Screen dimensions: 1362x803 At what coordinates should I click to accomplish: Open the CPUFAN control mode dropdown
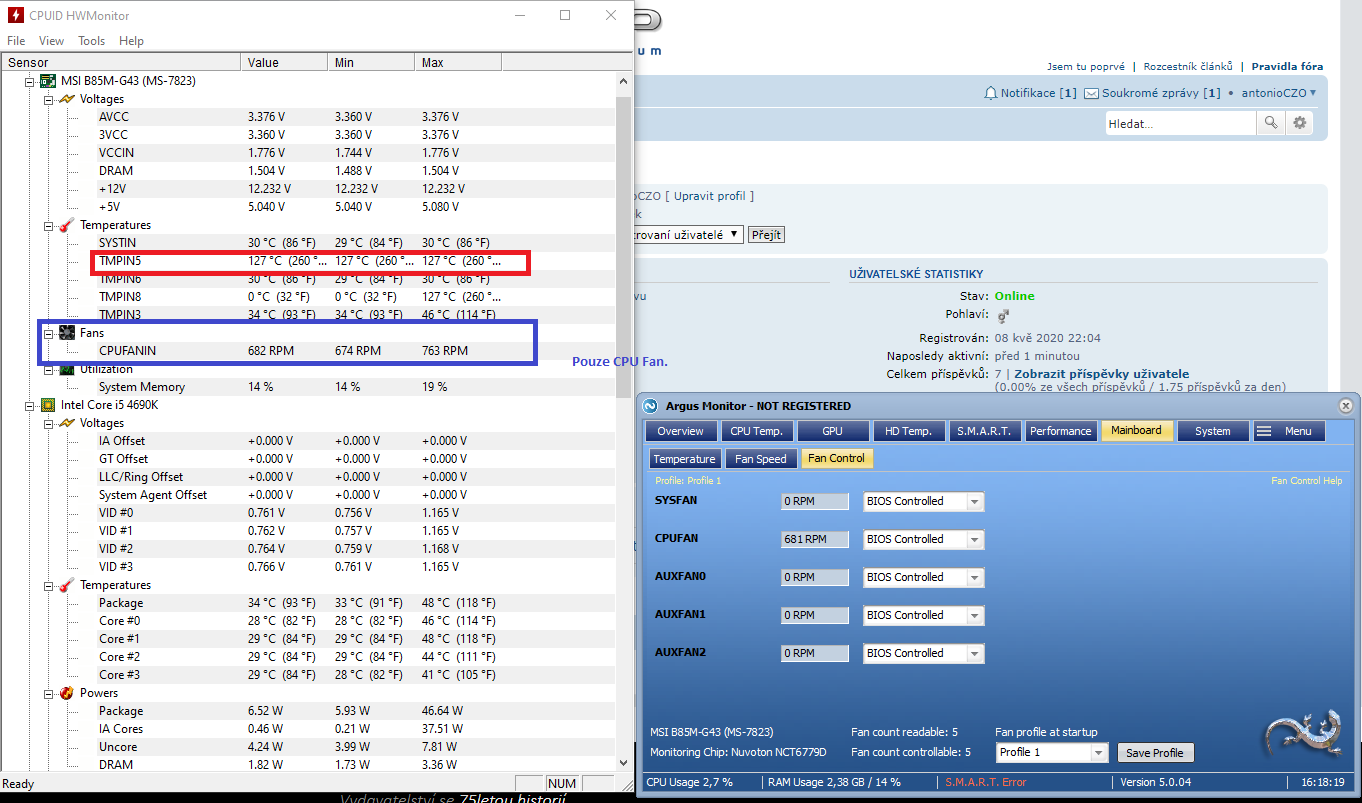(x=974, y=540)
